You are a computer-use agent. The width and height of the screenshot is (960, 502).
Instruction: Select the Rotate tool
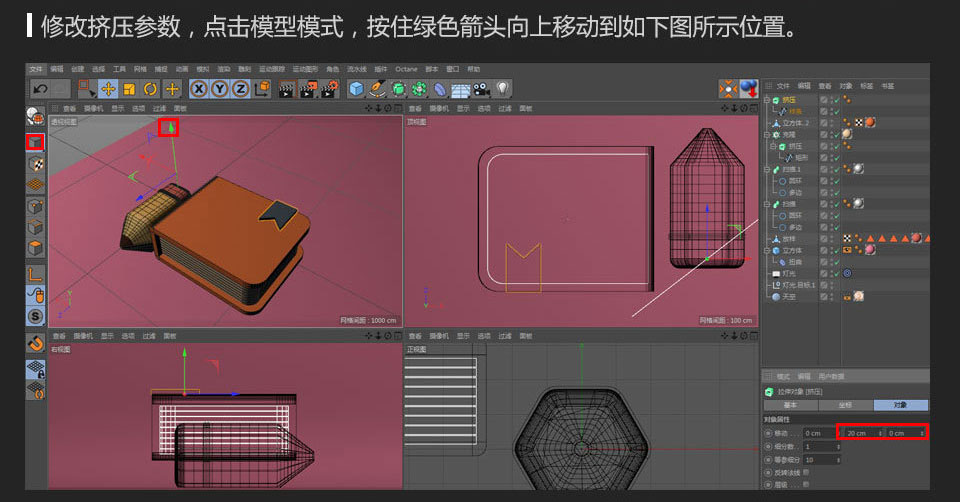tap(150, 89)
